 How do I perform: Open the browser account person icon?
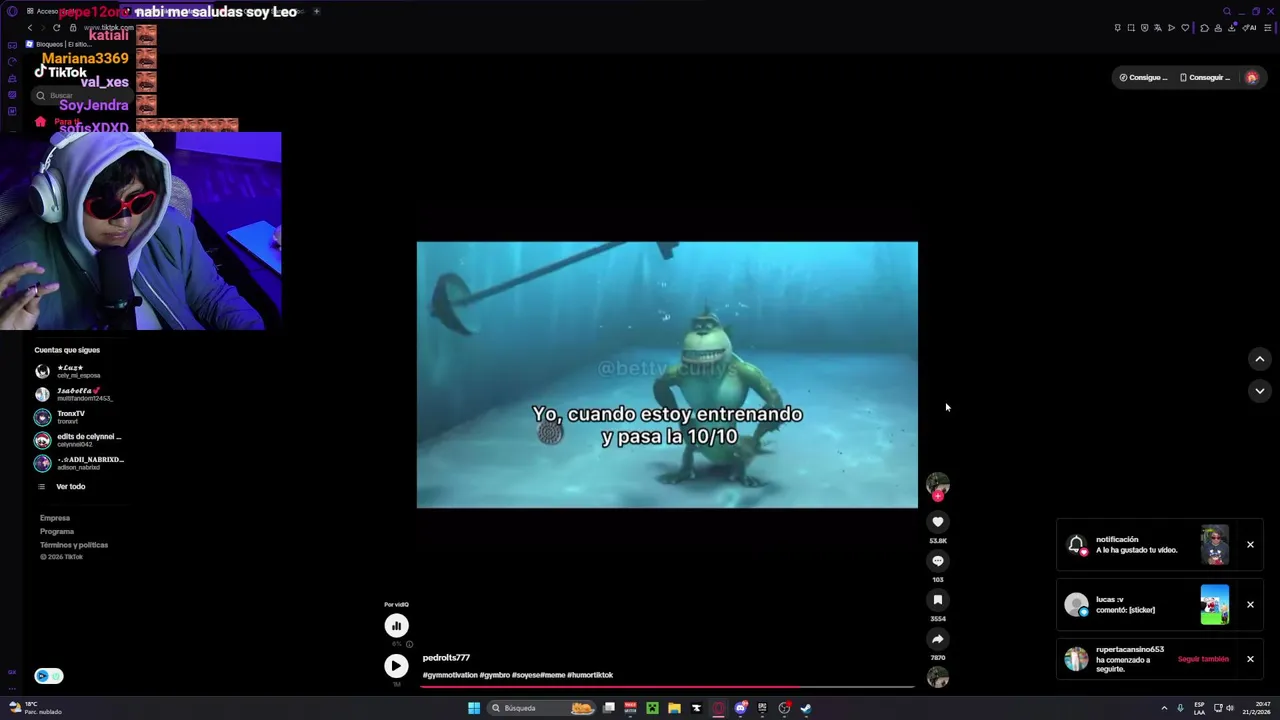pos(1218,28)
